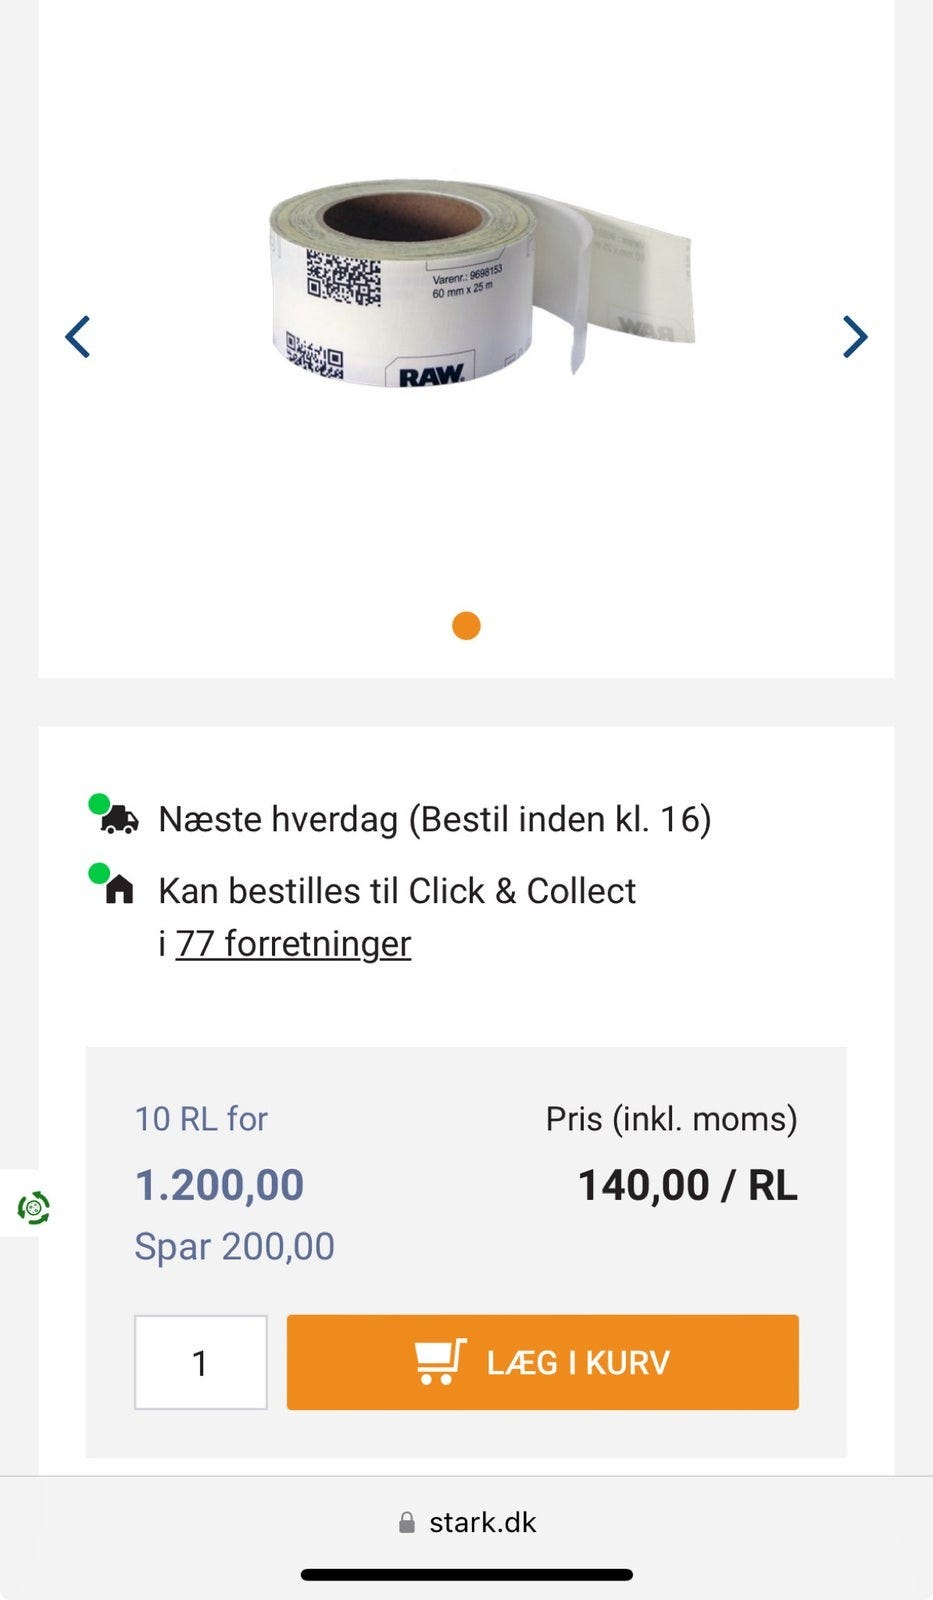Tap the delivery truck icon

pyautogui.click(x=121, y=821)
